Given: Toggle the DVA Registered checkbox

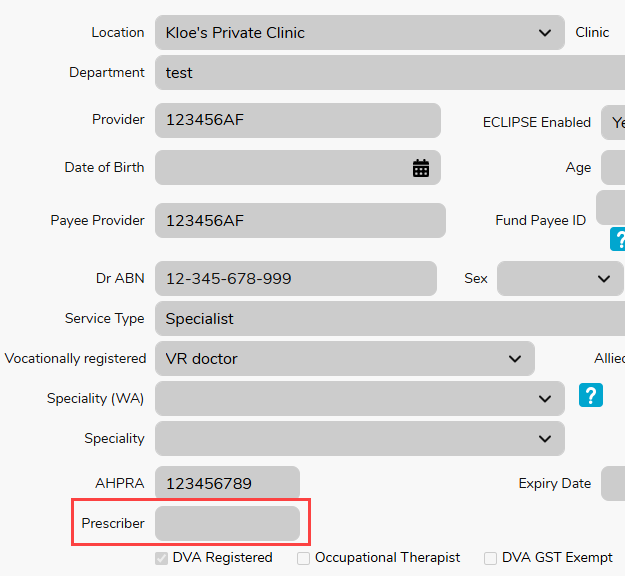Looking at the screenshot, I should tap(162, 558).
